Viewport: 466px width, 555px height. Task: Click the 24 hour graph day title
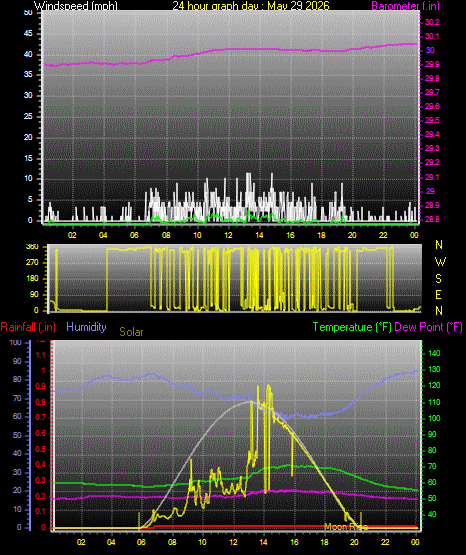point(251,6)
